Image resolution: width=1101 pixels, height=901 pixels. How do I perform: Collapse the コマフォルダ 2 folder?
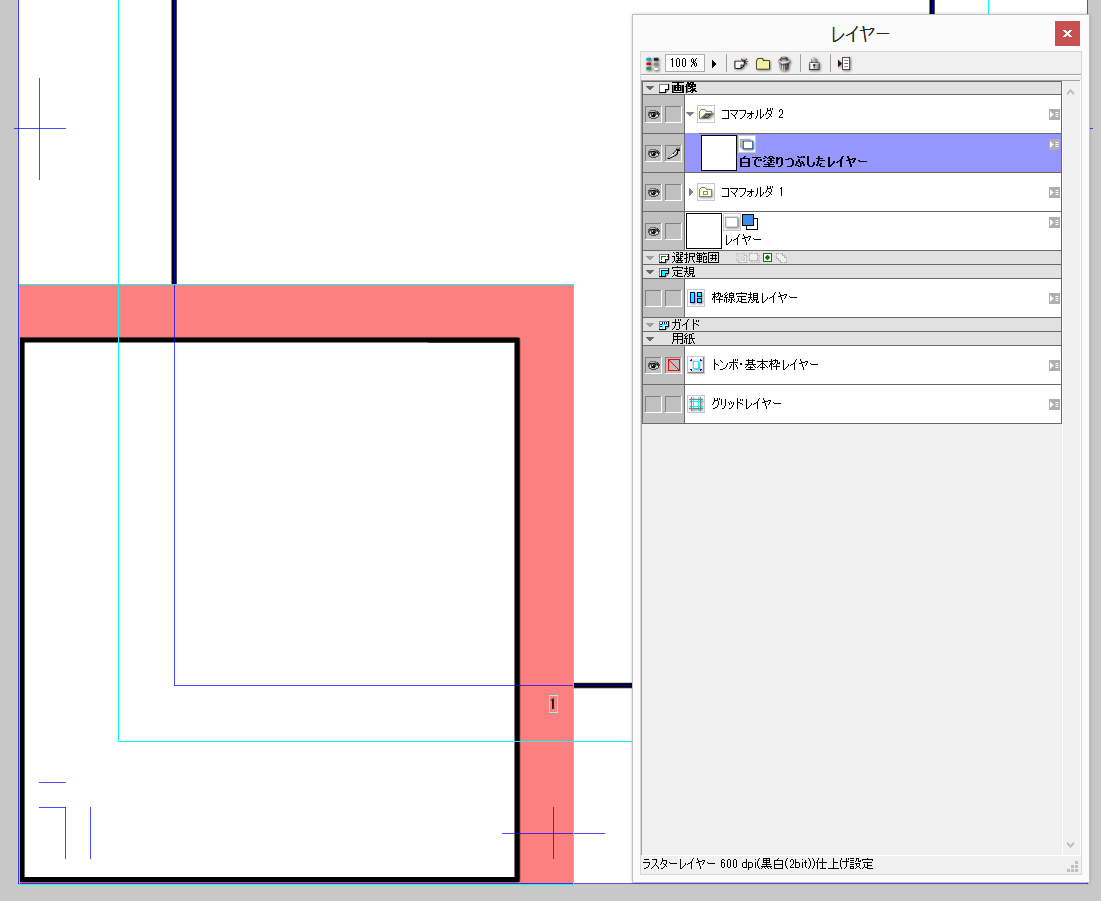(690, 115)
